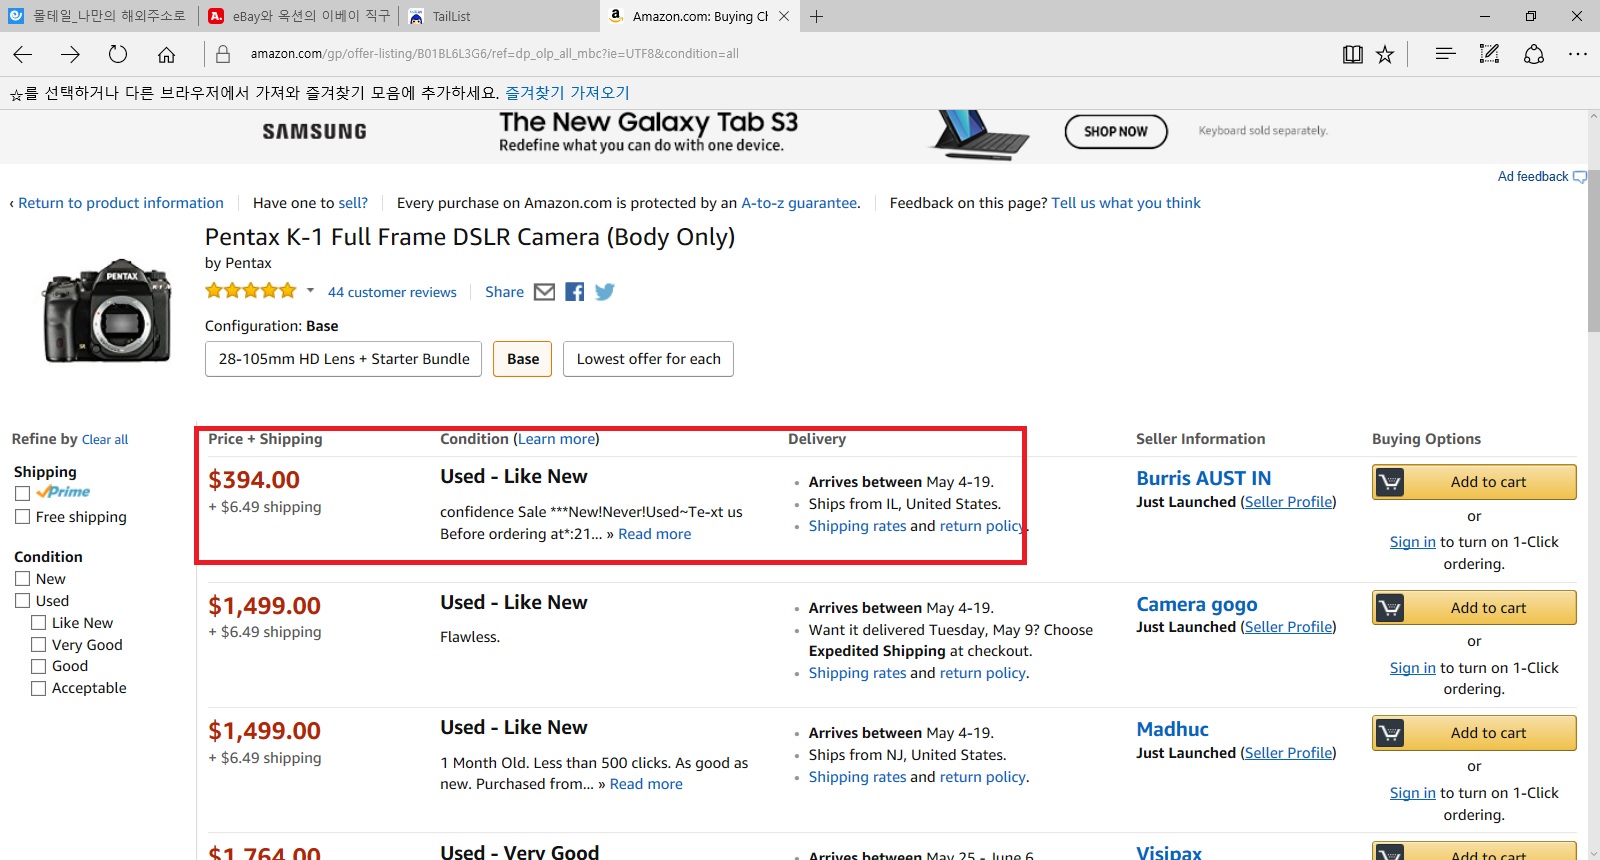
Task: Click the share bell-shaped toolbar icon
Action: click(x=1534, y=54)
